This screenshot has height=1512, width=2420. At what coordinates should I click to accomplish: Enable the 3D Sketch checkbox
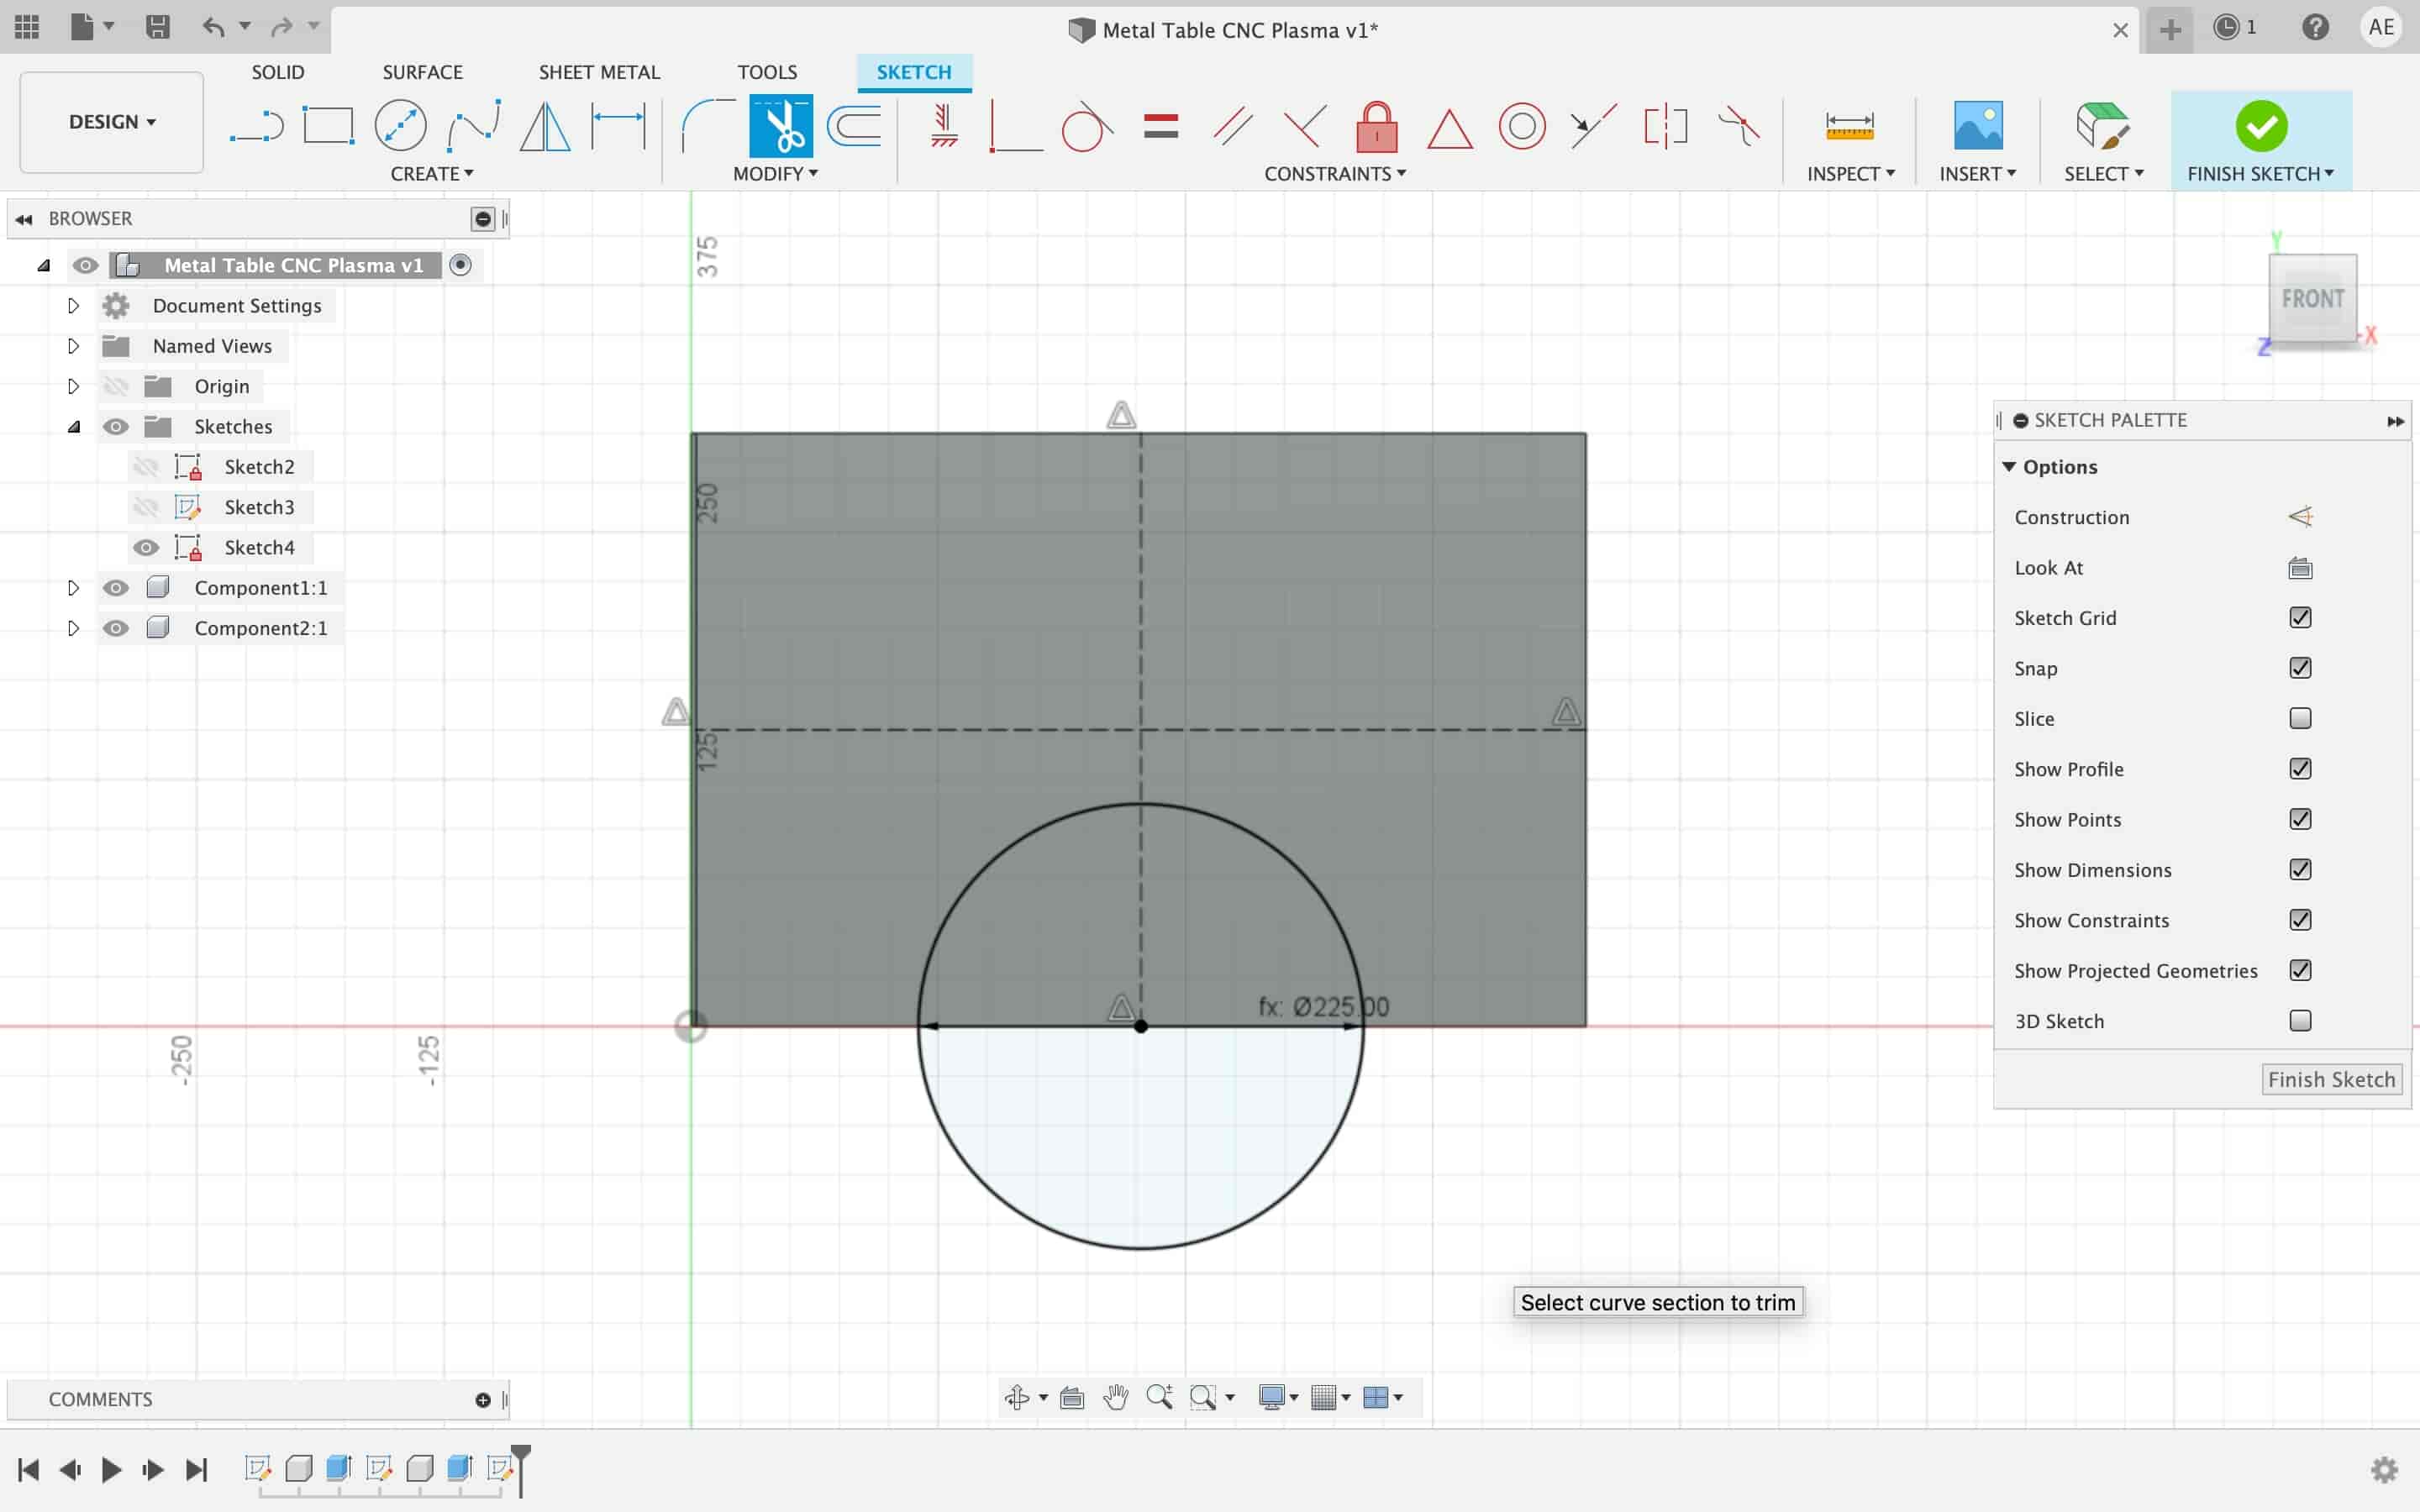pyautogui.click(x=2300, y=1021)
